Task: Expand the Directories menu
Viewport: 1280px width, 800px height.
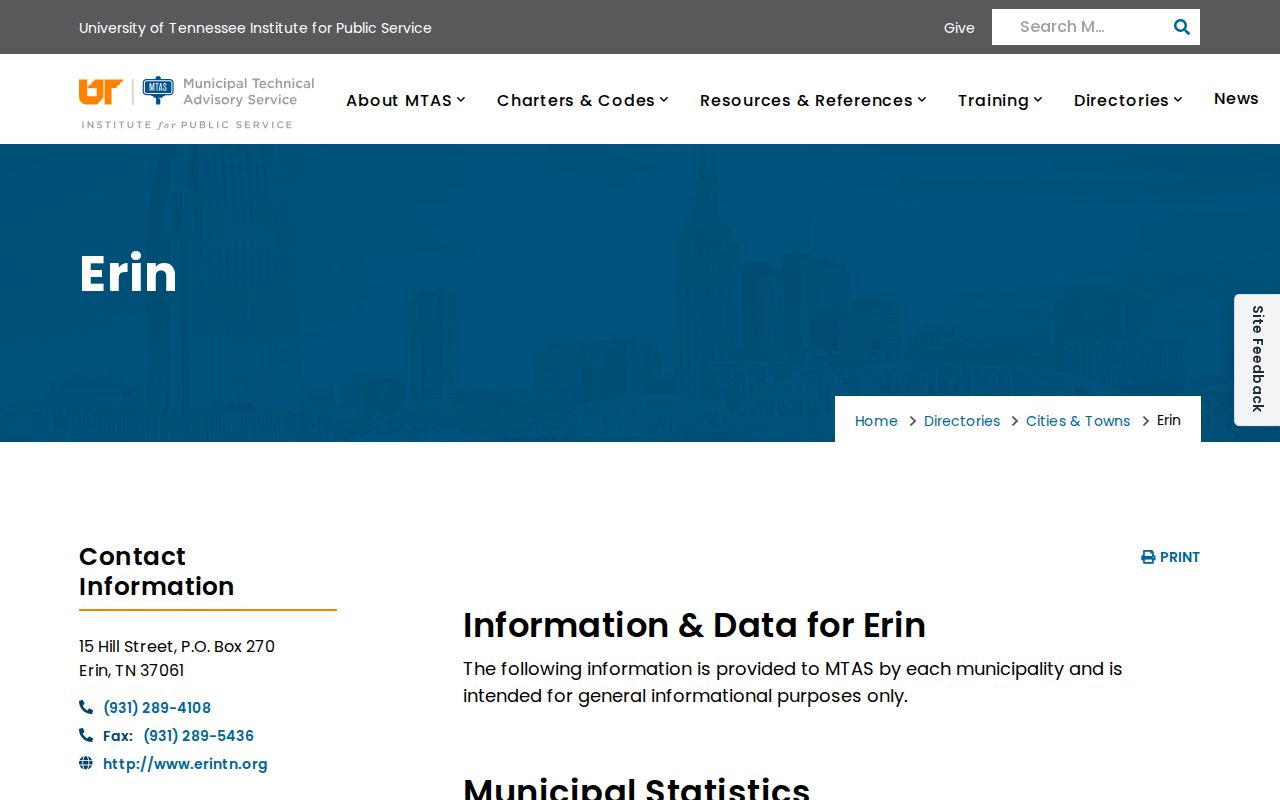Action: click(1128, 100)
